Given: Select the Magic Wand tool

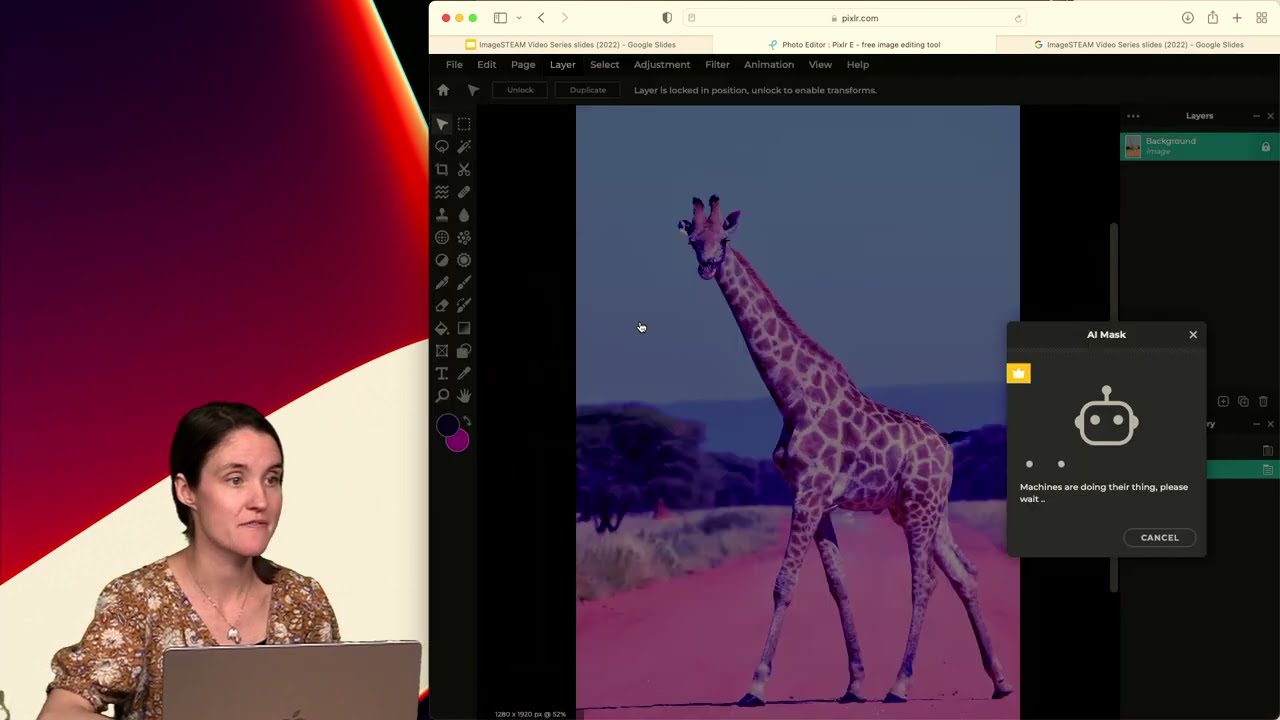Looking at the screenshot, I should click(464, 147).
